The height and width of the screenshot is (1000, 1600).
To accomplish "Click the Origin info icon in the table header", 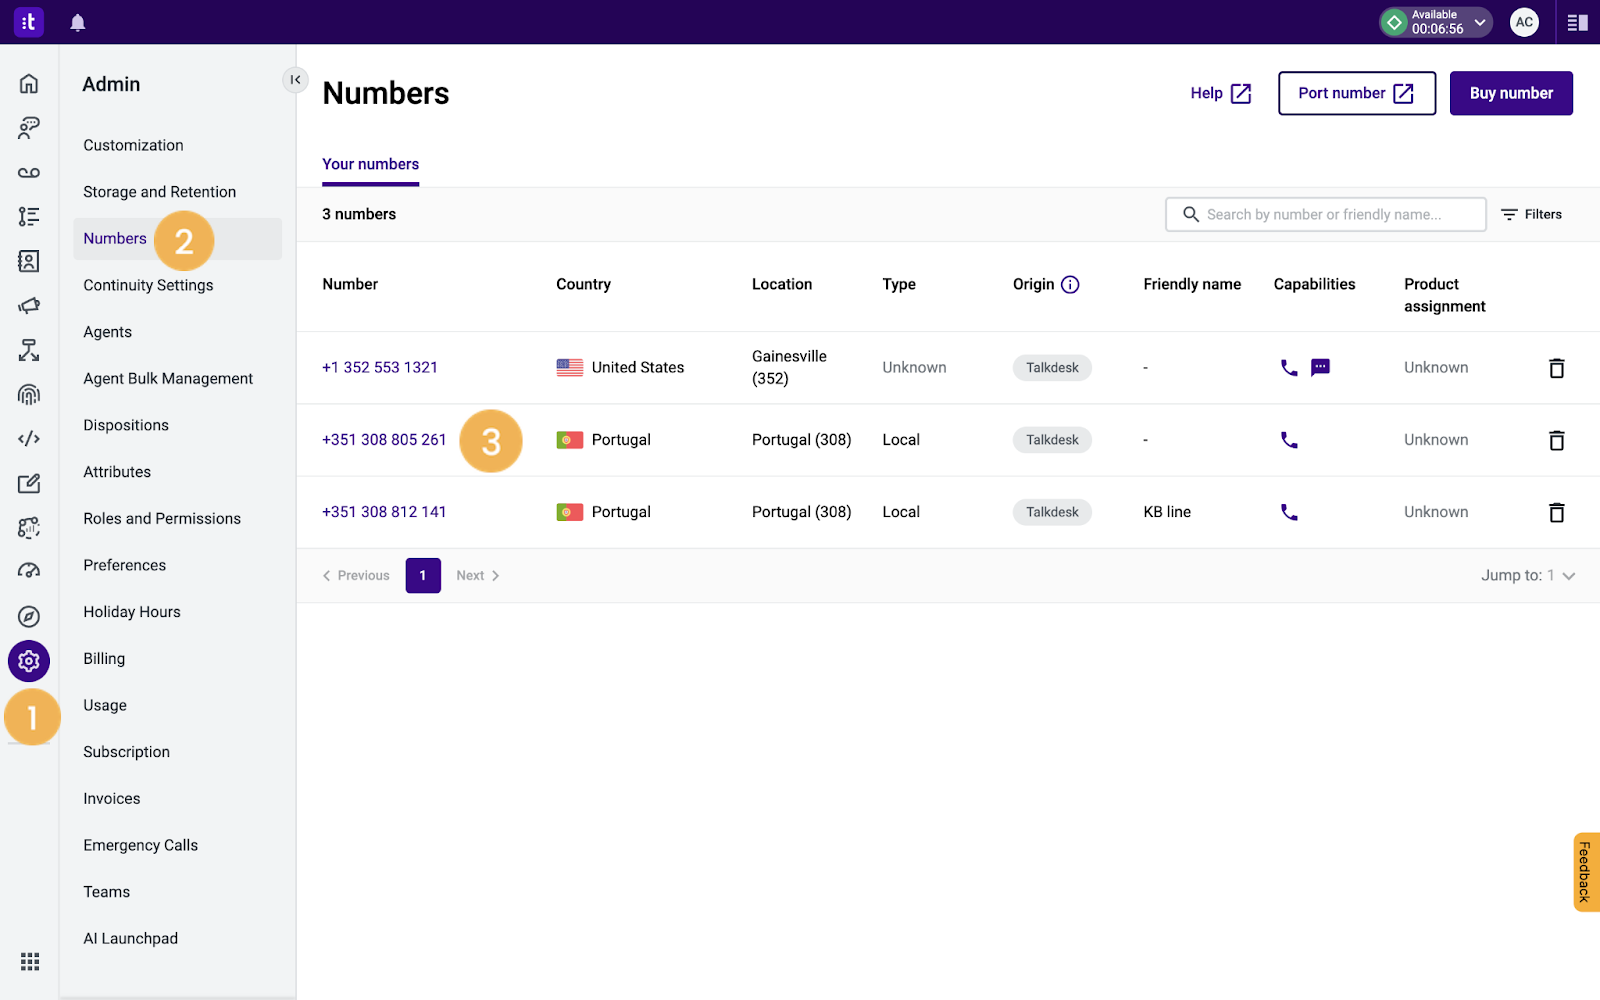I will point(1070,284).
